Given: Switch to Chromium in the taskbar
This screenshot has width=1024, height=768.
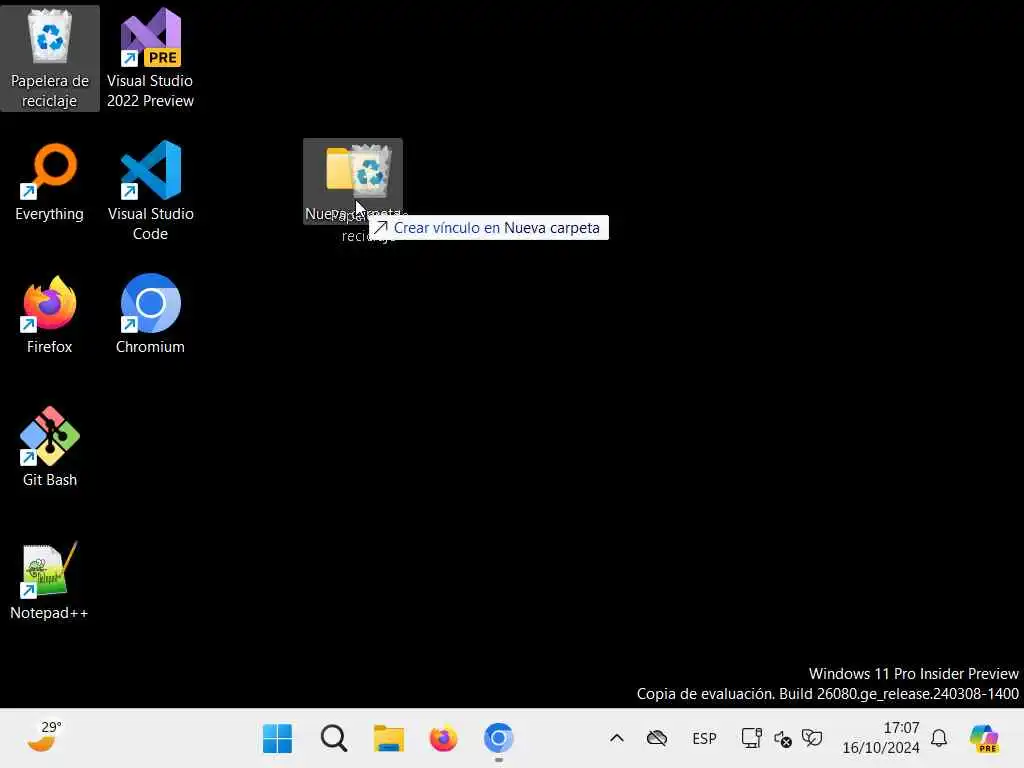Looking at the screenshot, I should coord(498,739).
